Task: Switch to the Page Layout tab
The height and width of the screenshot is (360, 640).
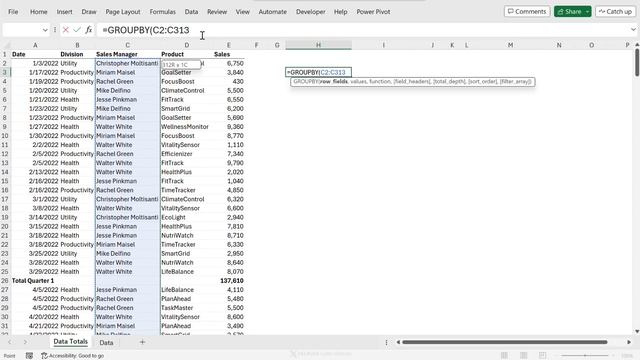Action: (x=123, y=12)
